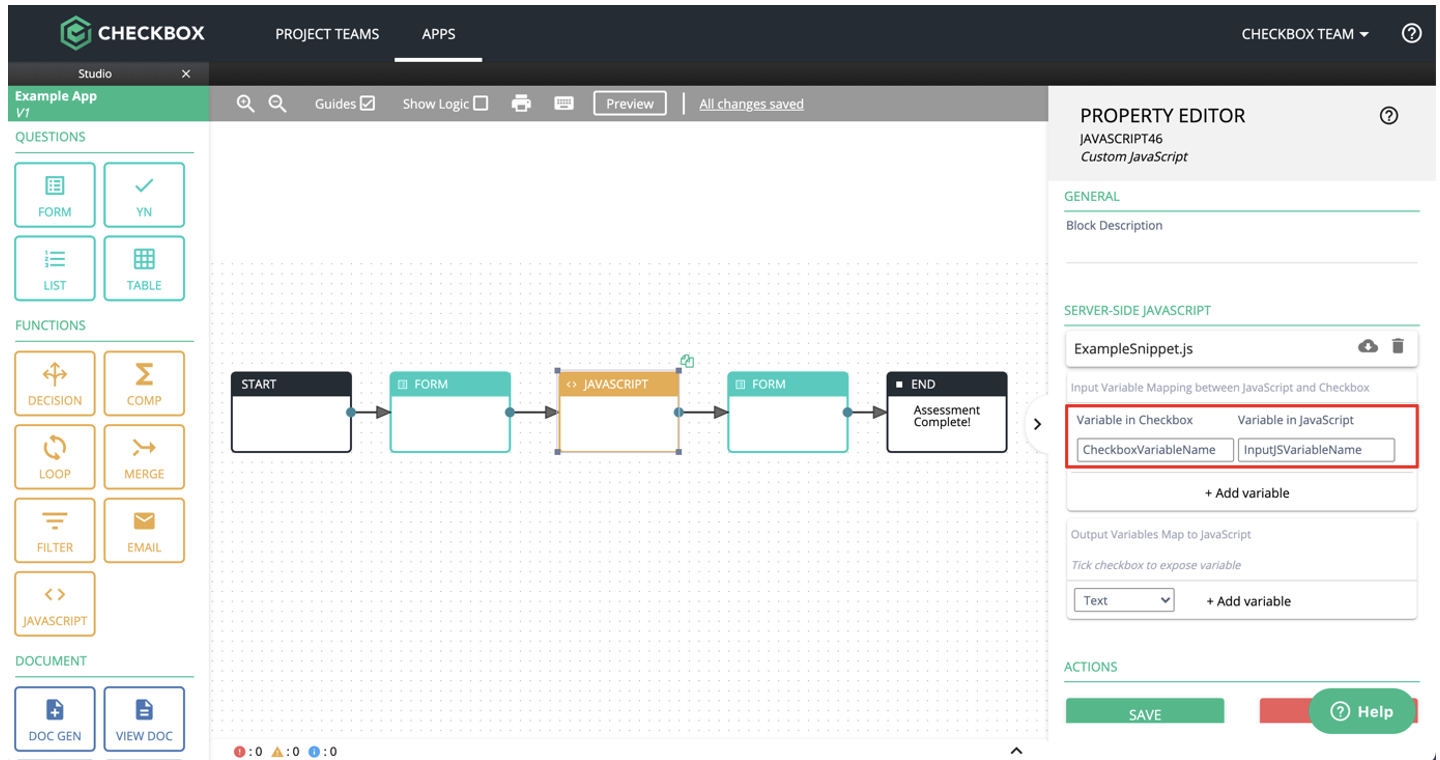The image size is (1440, 760).
Task: Enable the Show Logic checkbox
Action: [480, 103]
